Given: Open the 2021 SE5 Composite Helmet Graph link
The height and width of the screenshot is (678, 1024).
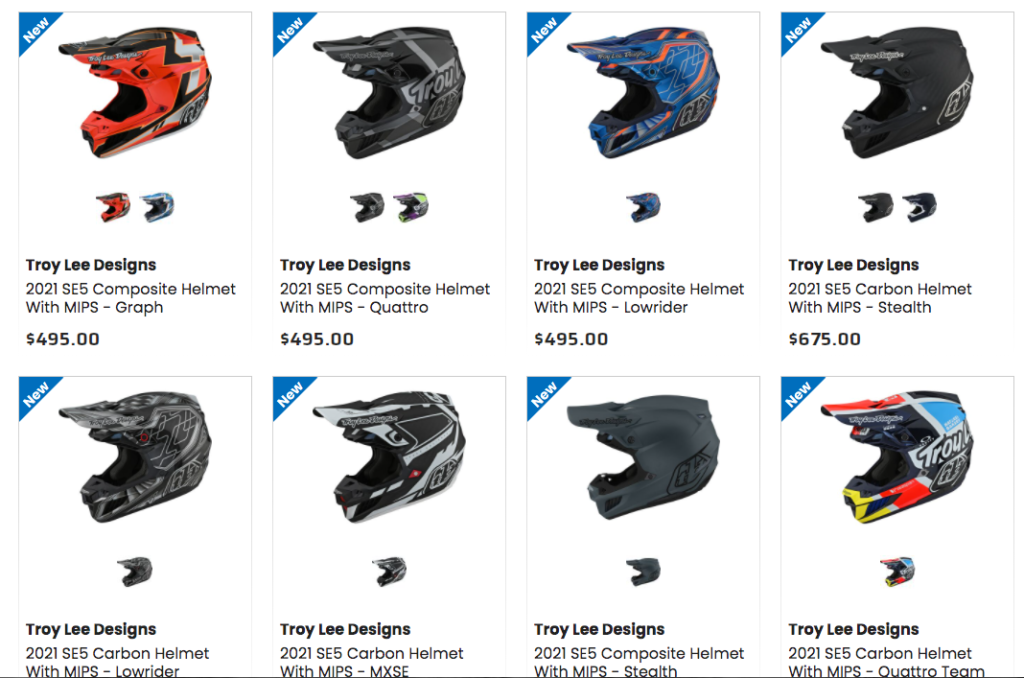Looking at the screenshot, I should 130,298.
